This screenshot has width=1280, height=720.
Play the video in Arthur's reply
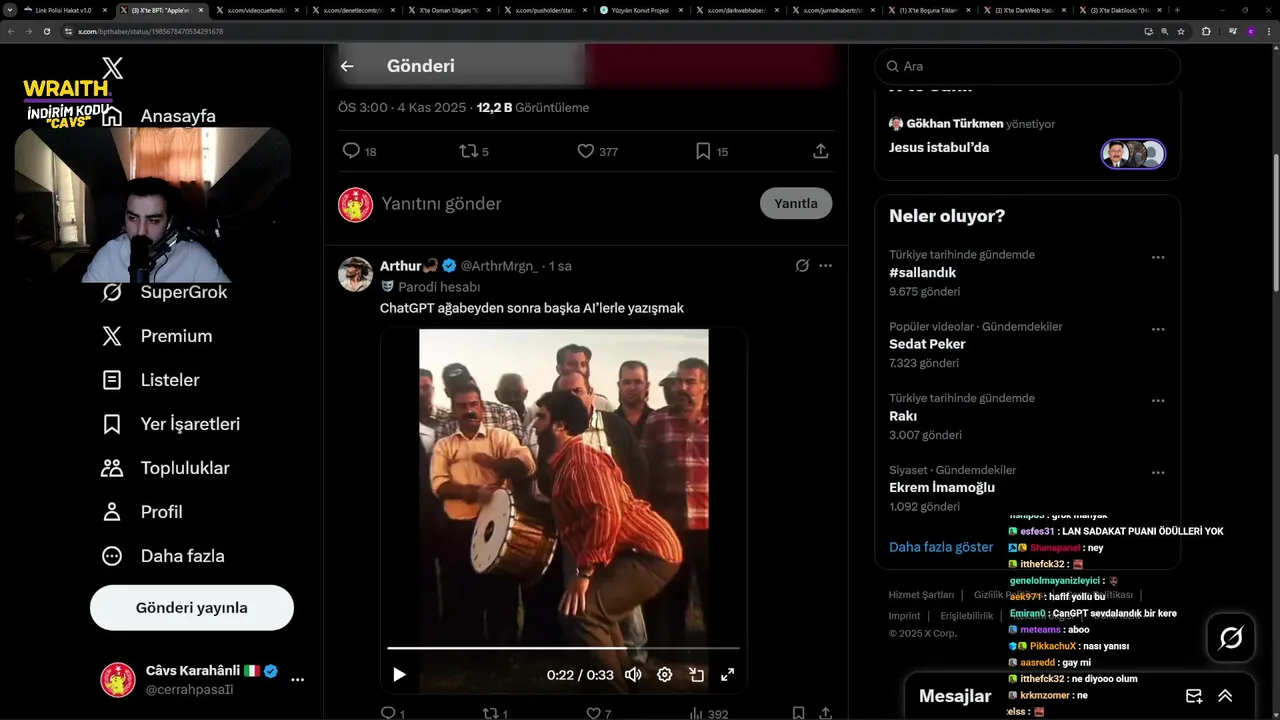point(399,675)
